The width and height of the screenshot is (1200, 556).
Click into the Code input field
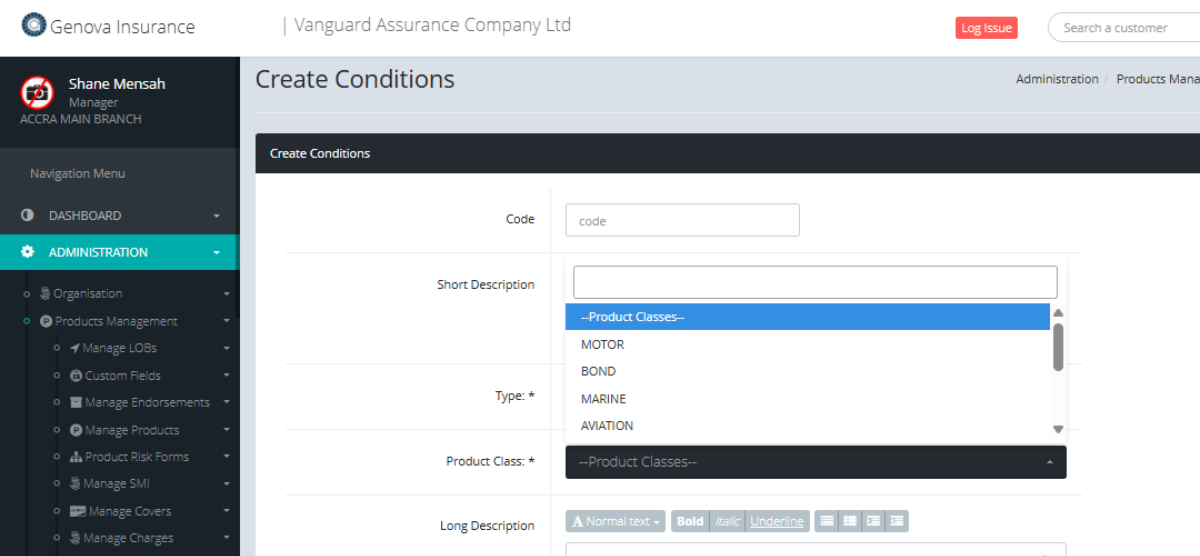click(682, 220)
